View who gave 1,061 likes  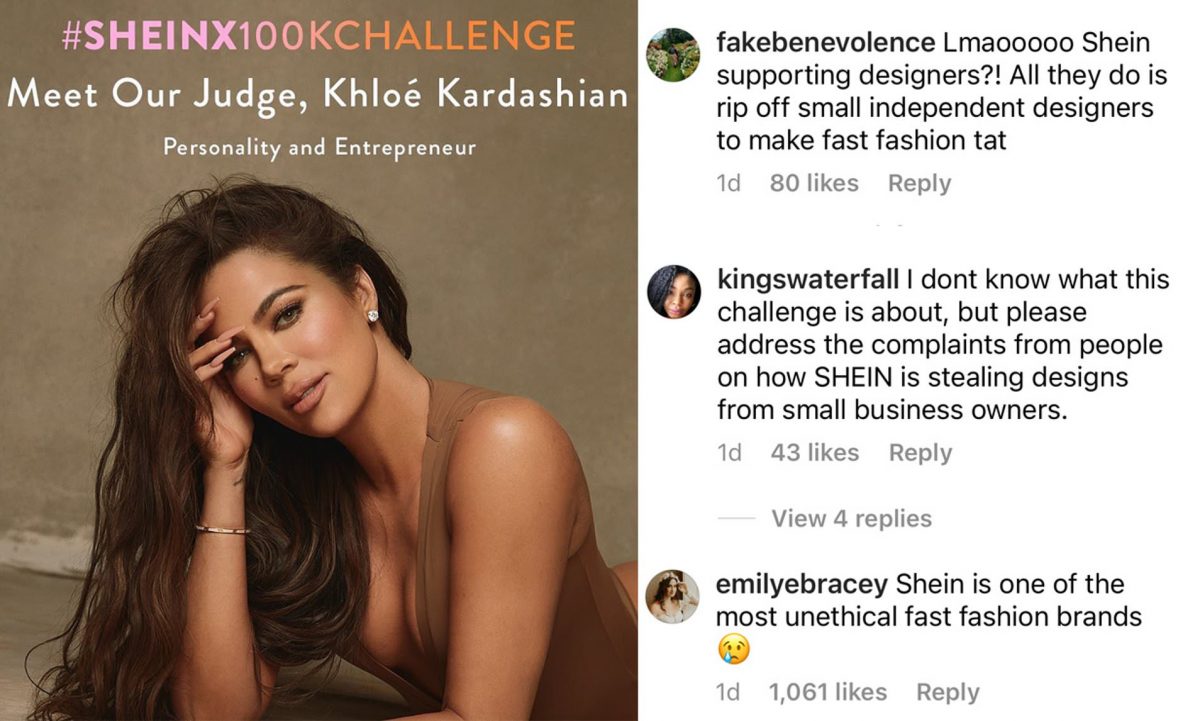tap(827, 691)
